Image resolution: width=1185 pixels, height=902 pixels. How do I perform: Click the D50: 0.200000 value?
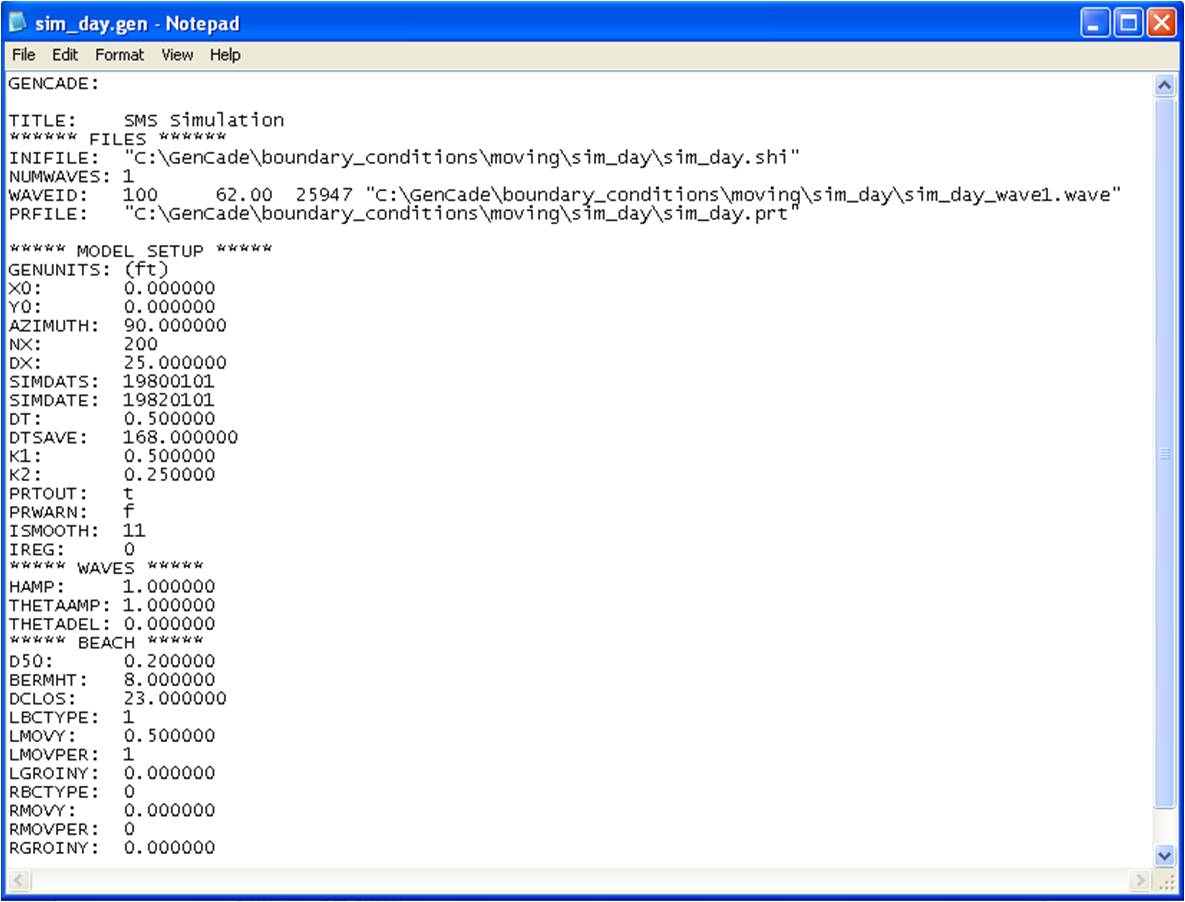point(169,661)
